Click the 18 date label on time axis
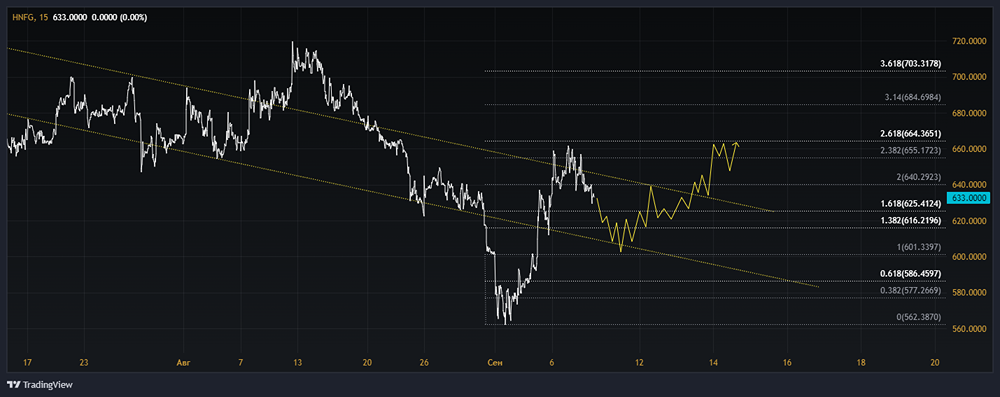The height and width of the screenshot is (397, 1000). coord(861,363)
